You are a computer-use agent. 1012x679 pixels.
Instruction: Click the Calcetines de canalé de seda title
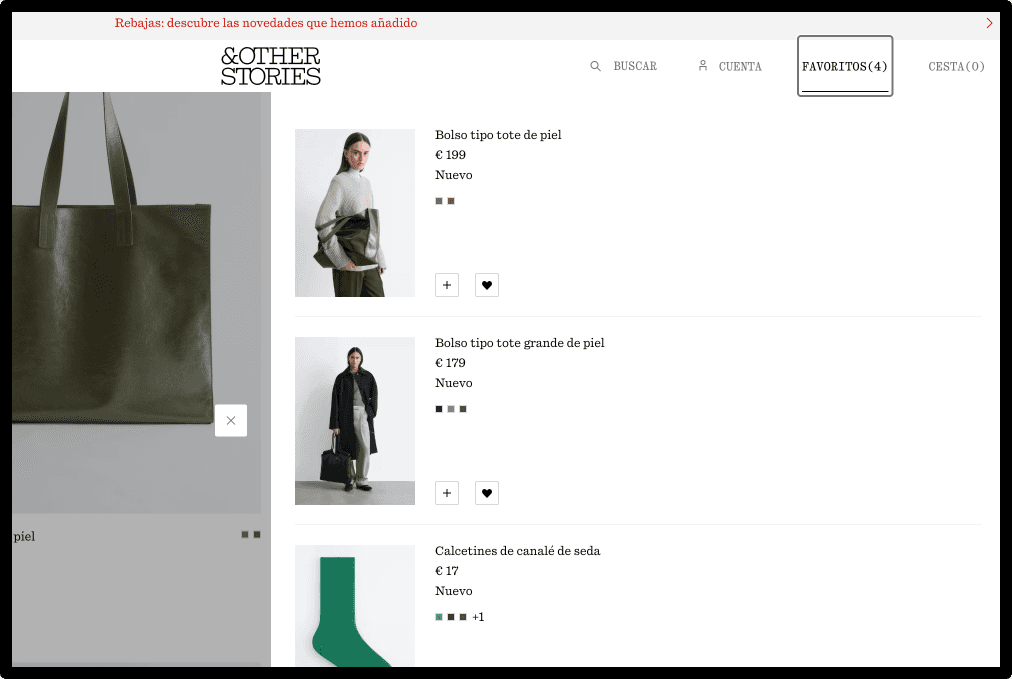(x=518, y=551)
